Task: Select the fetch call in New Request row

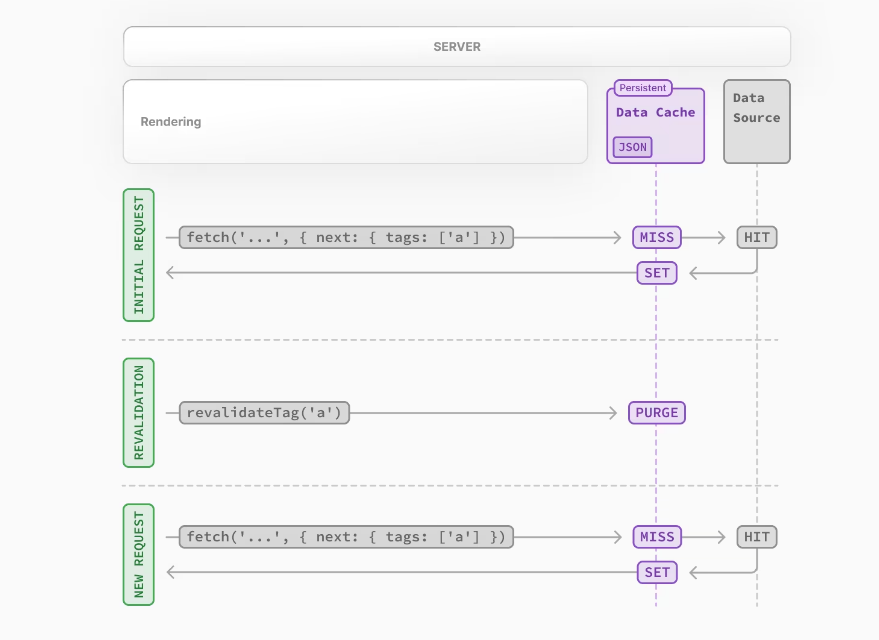Action: coord(346,537)
